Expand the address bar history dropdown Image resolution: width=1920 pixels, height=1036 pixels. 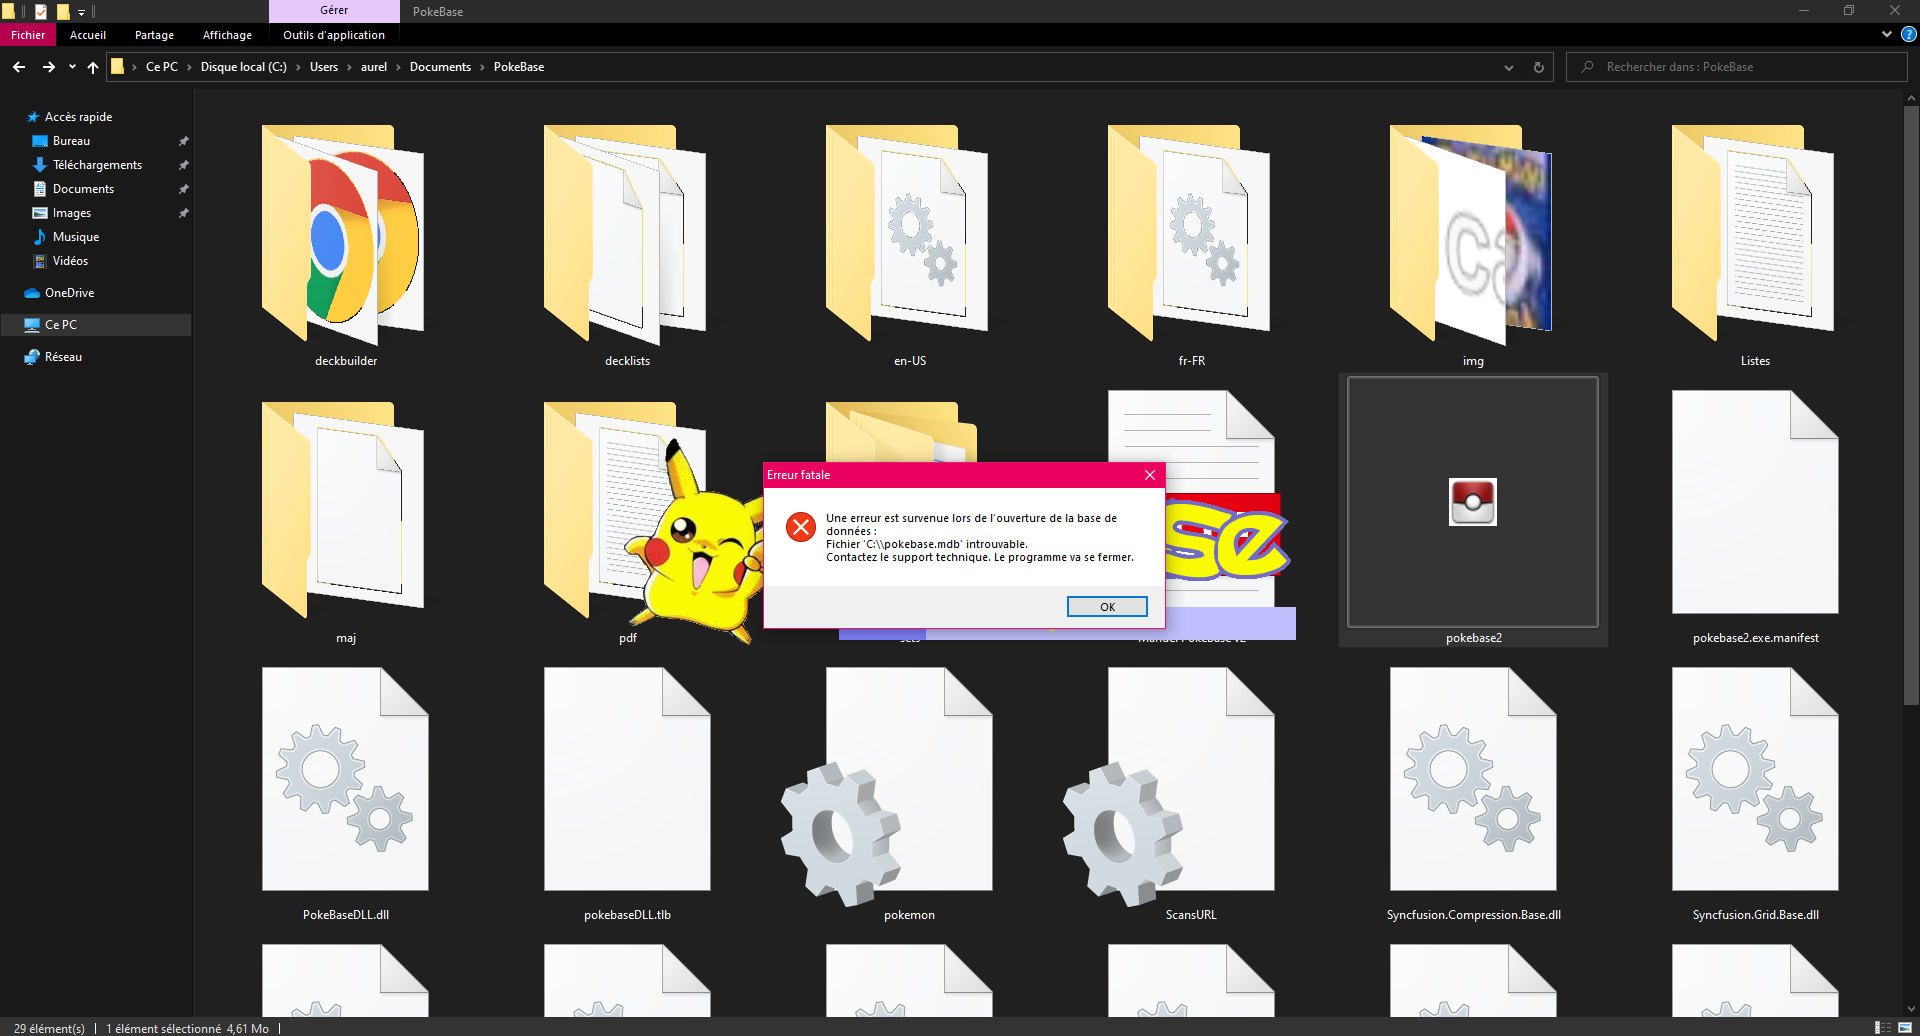(x=1508, y=67)
